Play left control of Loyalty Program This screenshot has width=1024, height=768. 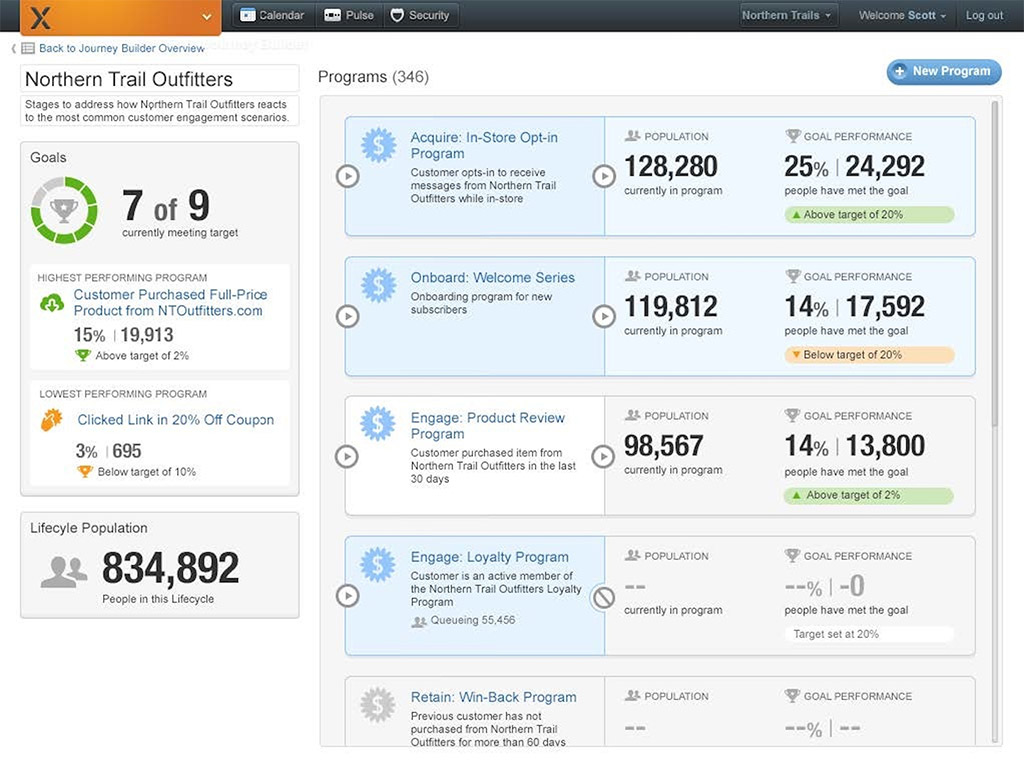[347, 596]
